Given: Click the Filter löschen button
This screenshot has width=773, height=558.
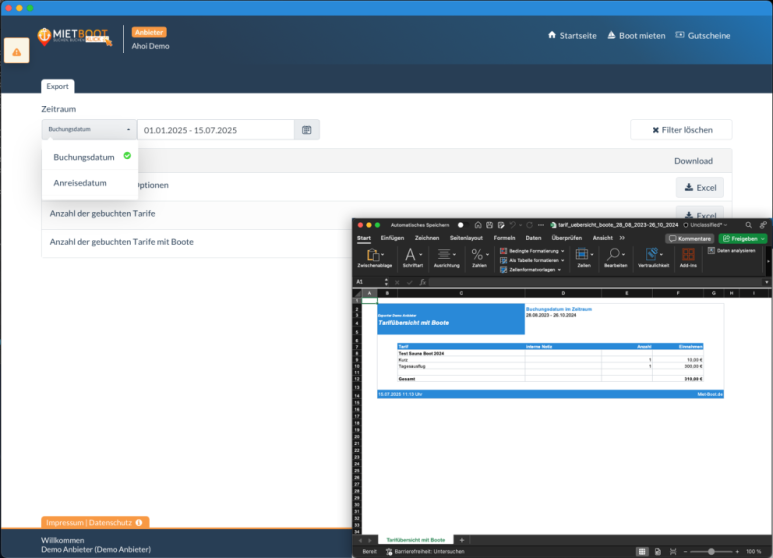Looking at the screenshot, I should pos(680,130).
